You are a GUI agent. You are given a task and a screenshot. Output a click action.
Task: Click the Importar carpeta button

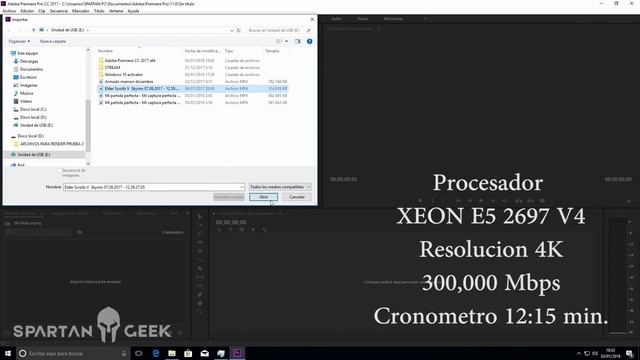point(229,197)
